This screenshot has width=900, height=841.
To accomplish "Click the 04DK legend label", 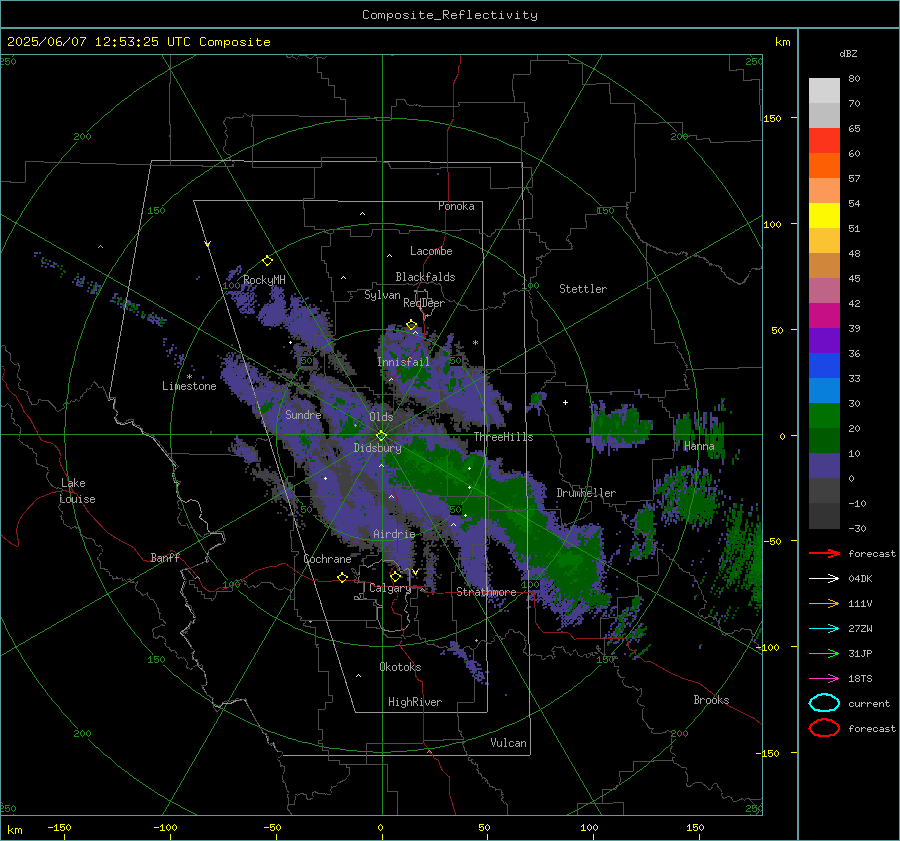I will [860, 578].
